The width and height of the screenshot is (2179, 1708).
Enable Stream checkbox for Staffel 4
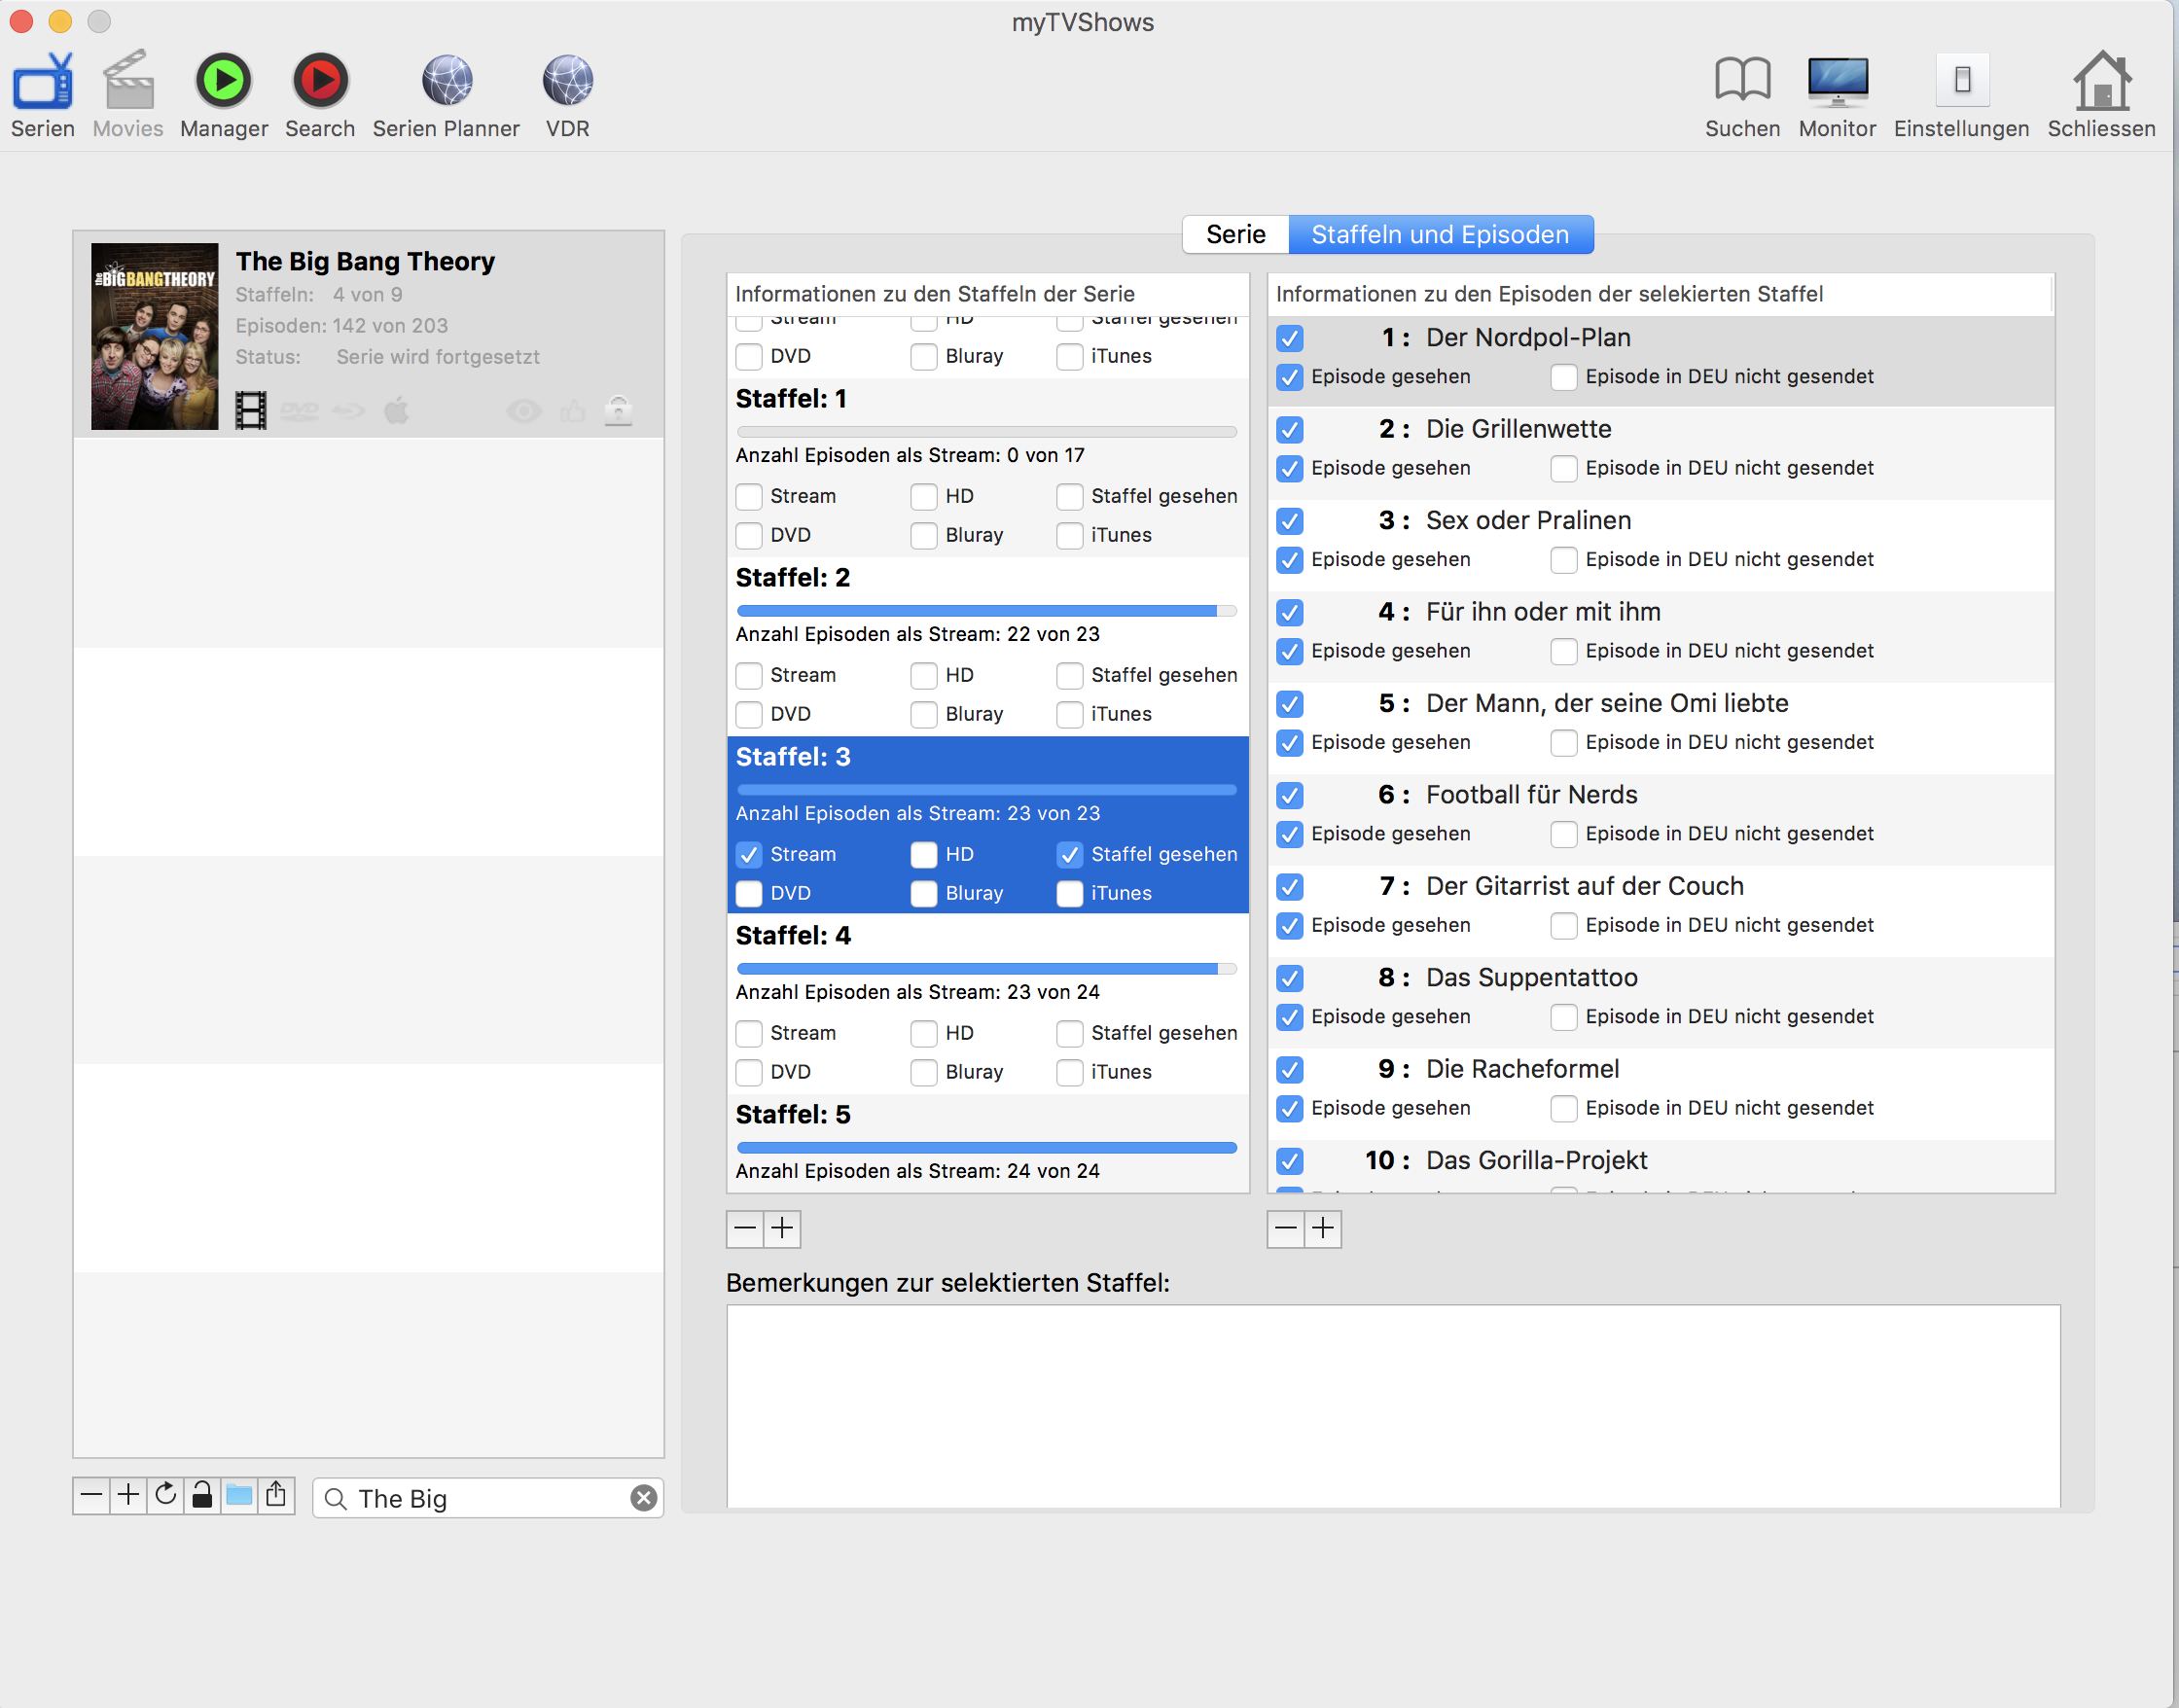coord(748,1033)
